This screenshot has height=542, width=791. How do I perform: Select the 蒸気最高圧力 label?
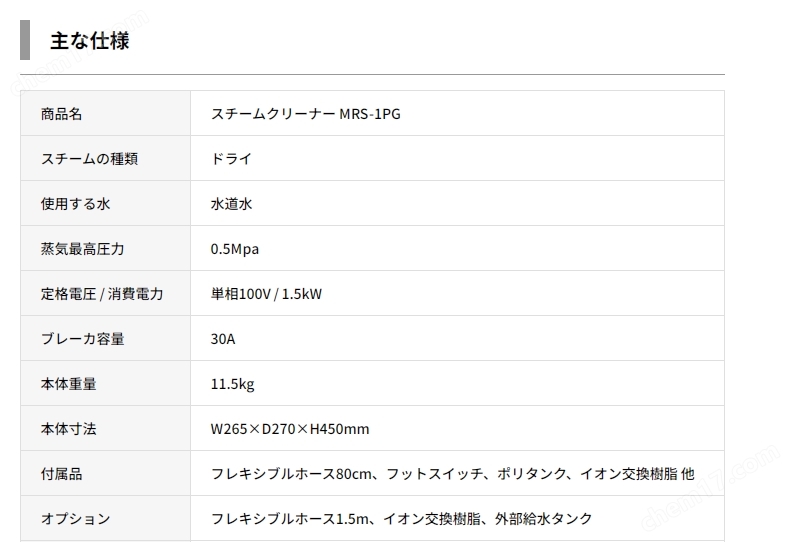pyautogui.click(x=82, y=248)
